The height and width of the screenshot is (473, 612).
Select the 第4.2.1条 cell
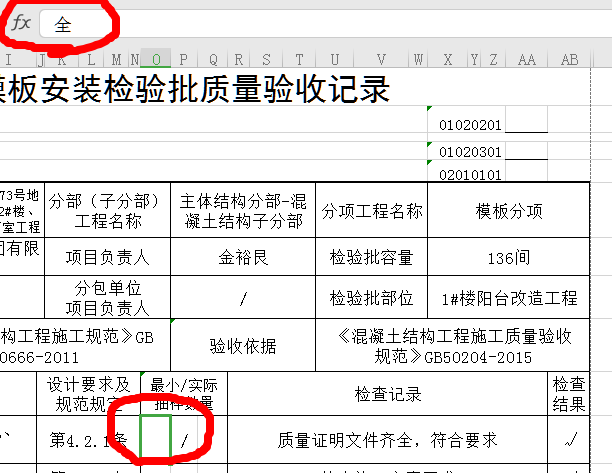point(88,438)
